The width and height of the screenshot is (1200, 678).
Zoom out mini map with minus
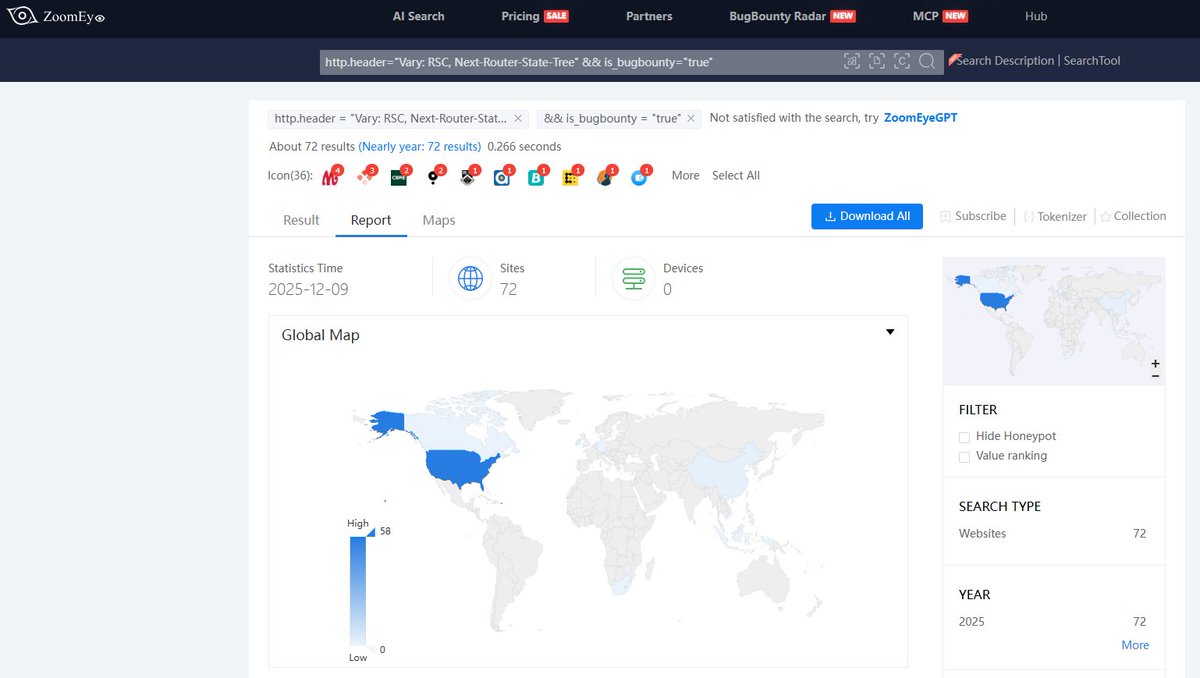pyautogui.click(x=1156, y=376)
